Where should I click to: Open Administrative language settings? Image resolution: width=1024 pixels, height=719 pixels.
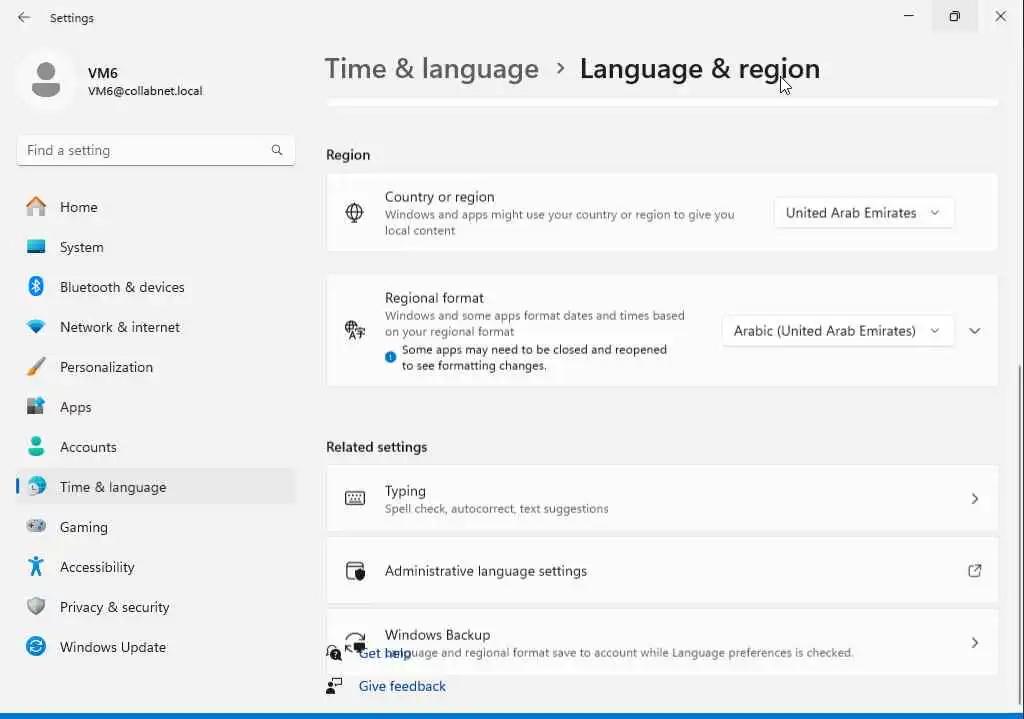pos(662,571)
